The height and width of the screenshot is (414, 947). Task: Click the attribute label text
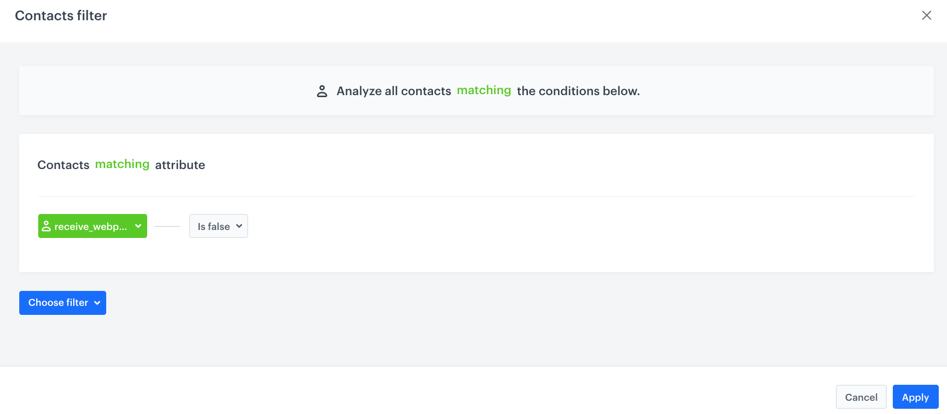[180, 165]
